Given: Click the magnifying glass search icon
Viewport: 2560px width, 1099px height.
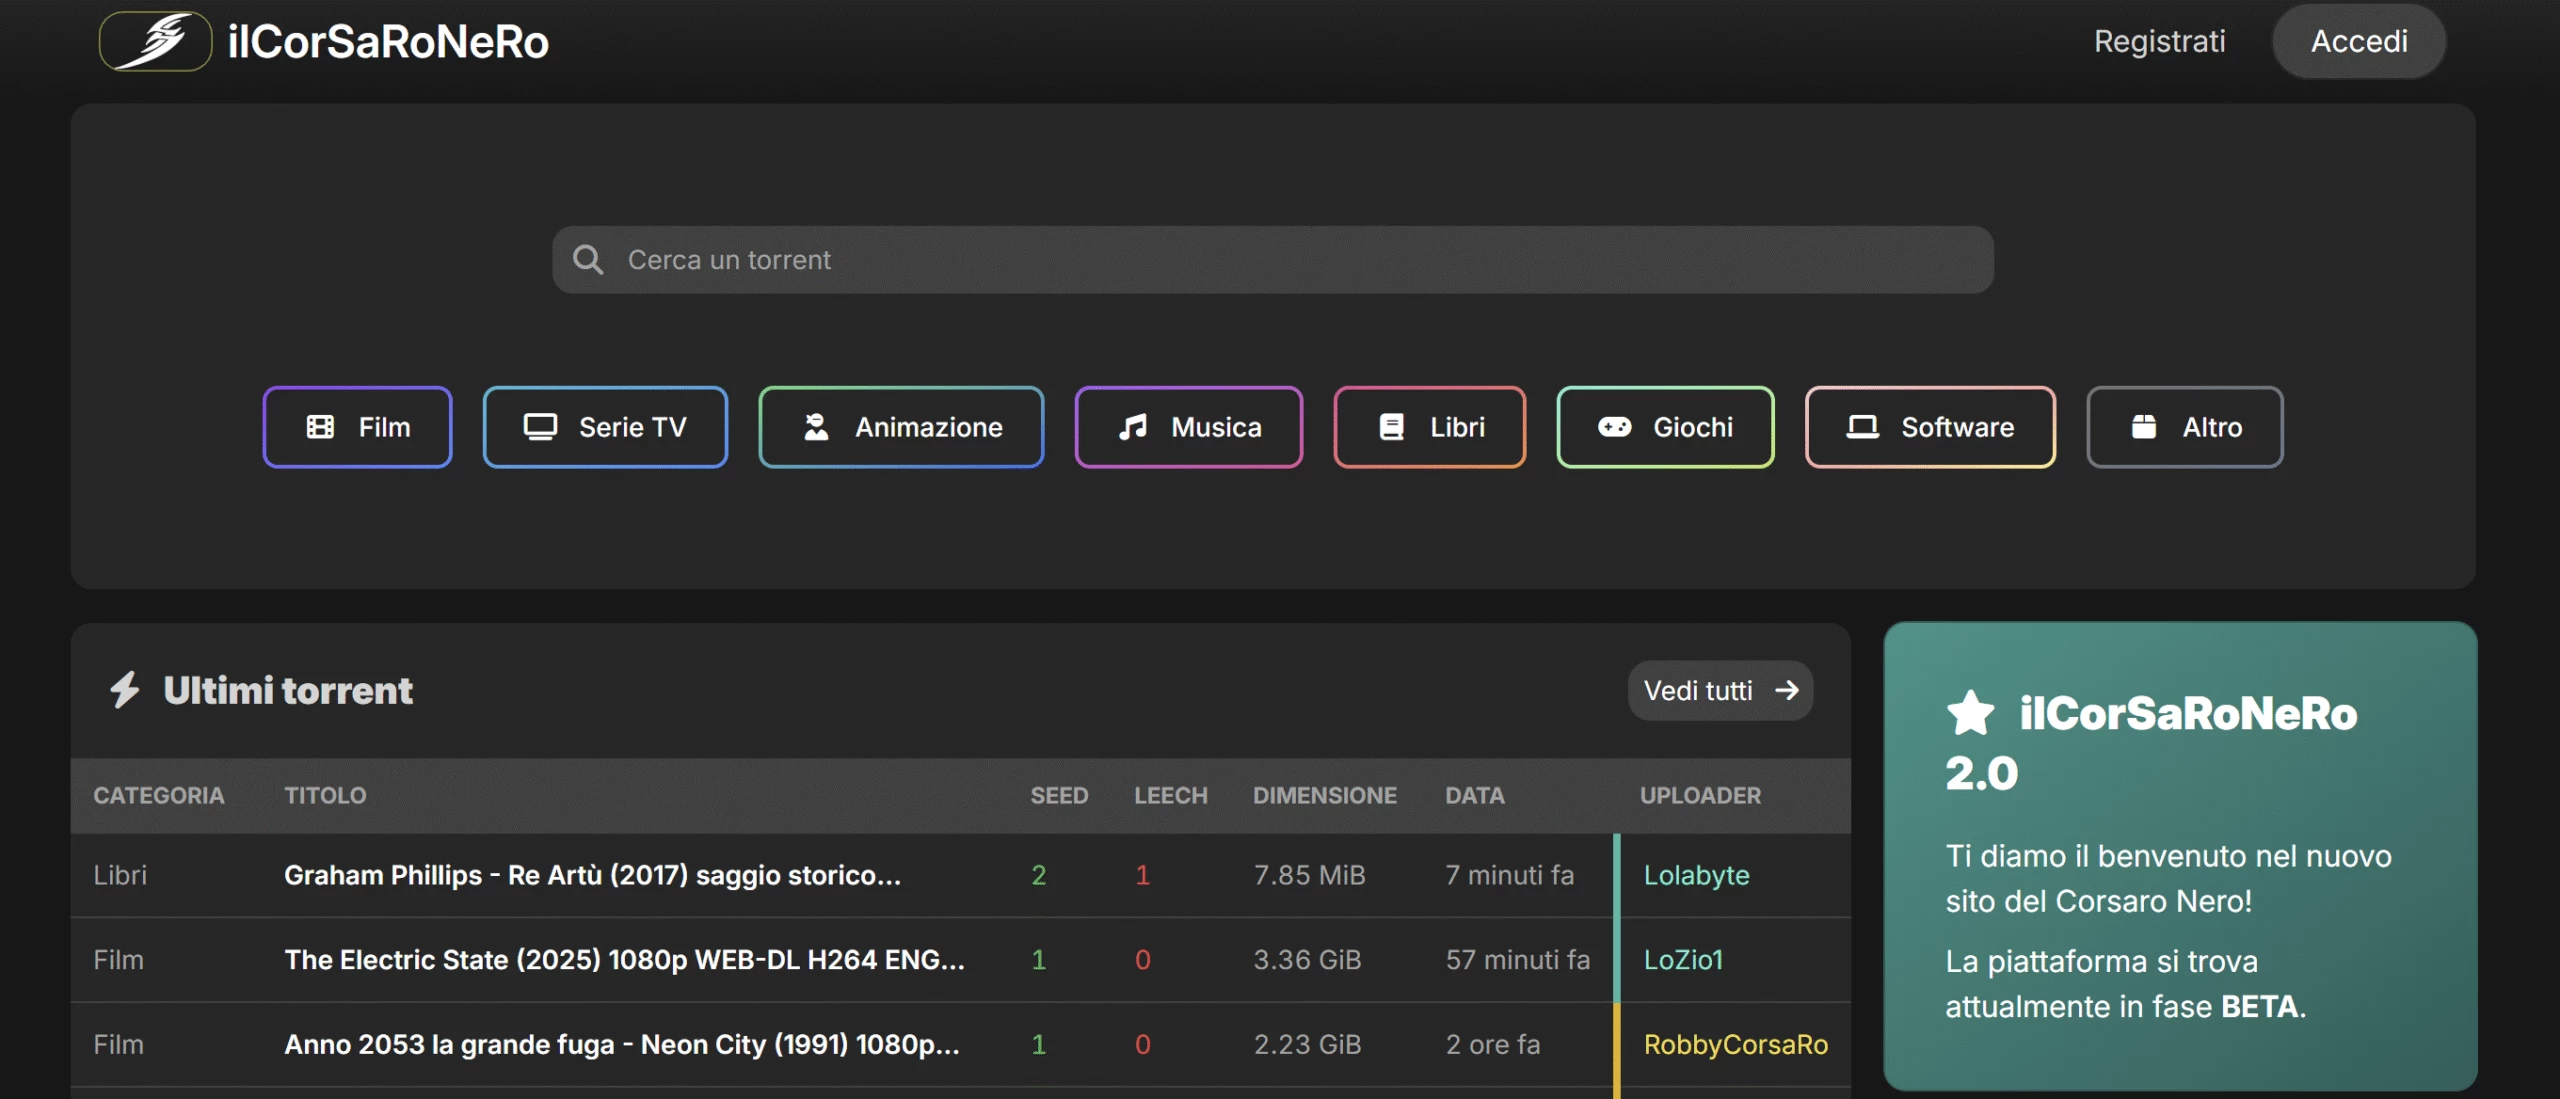Looking at the screenshot, I should pyautogui.click(x=588, y=260).
